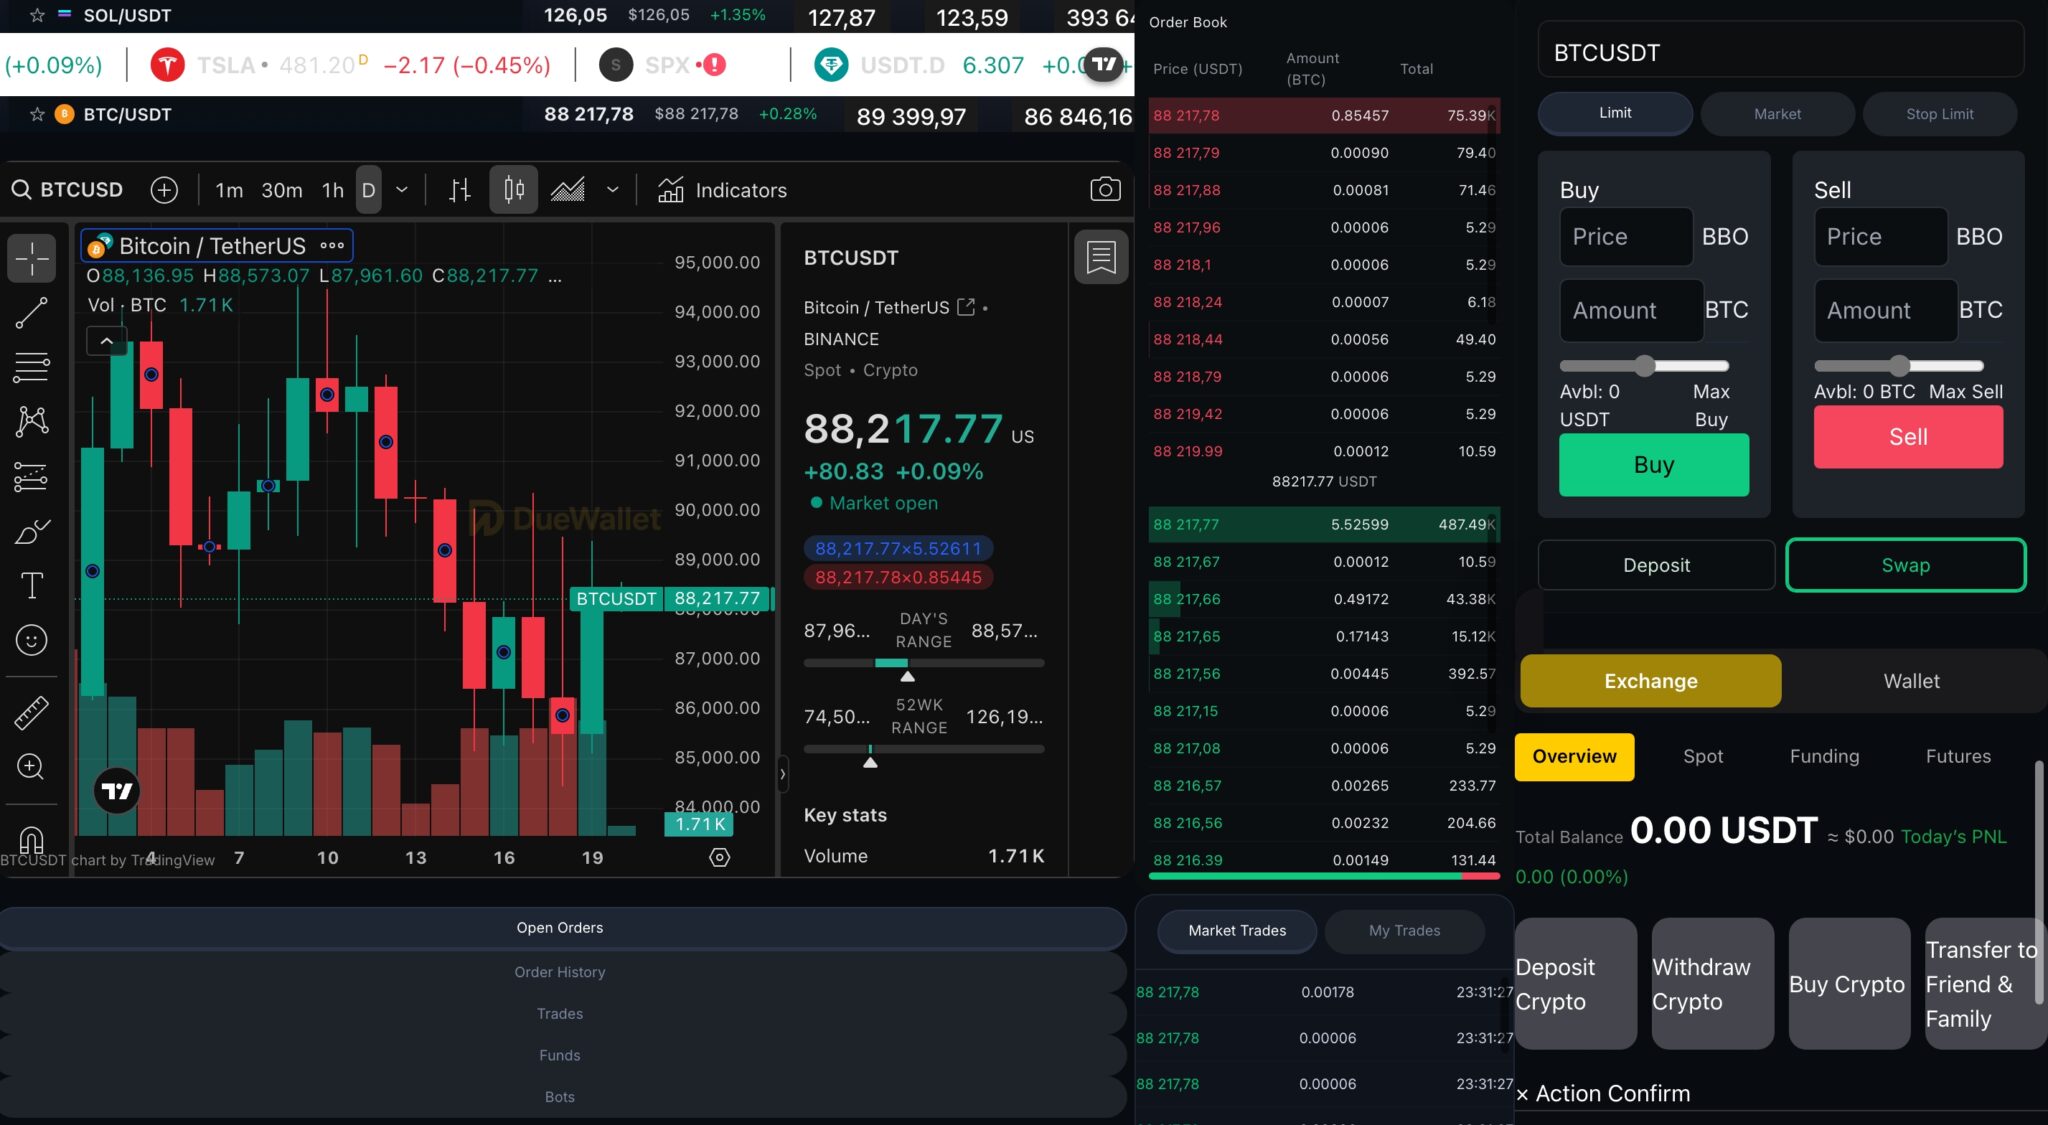Favorite BTC/USDT with star icon

pyautogui.click(x=37, y=114)
